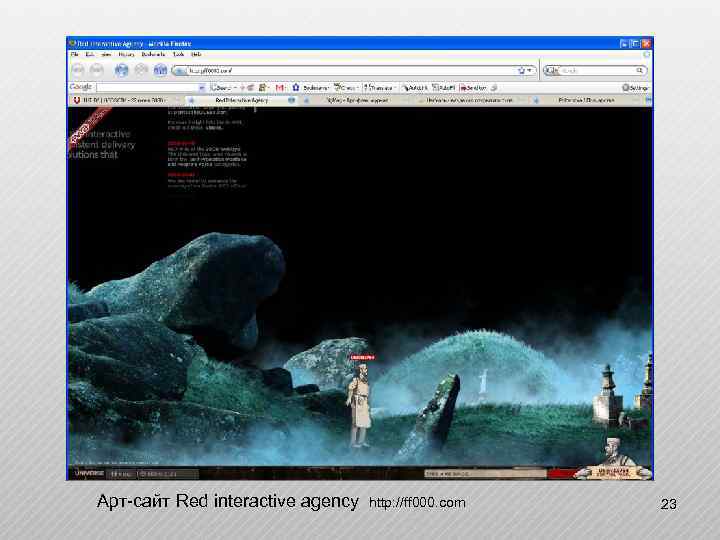Stop loading with the Stop icon
720x540 pixels.
141,70
